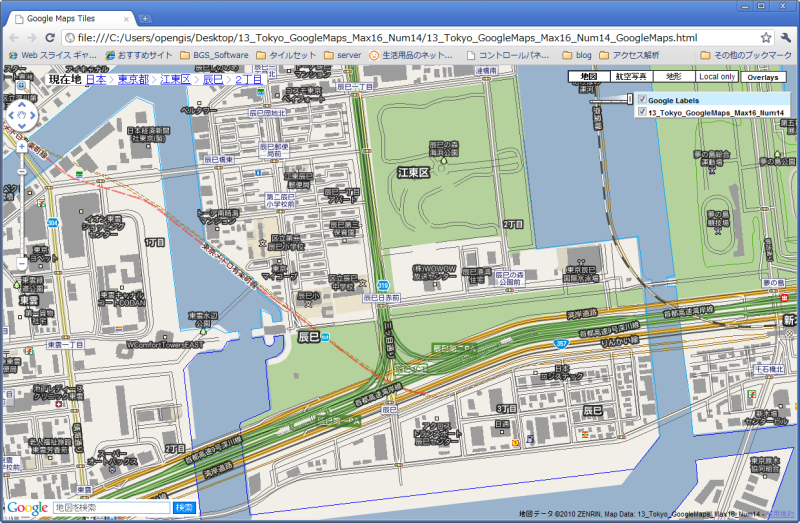Open the Chrome wrench settings menu

786,37
